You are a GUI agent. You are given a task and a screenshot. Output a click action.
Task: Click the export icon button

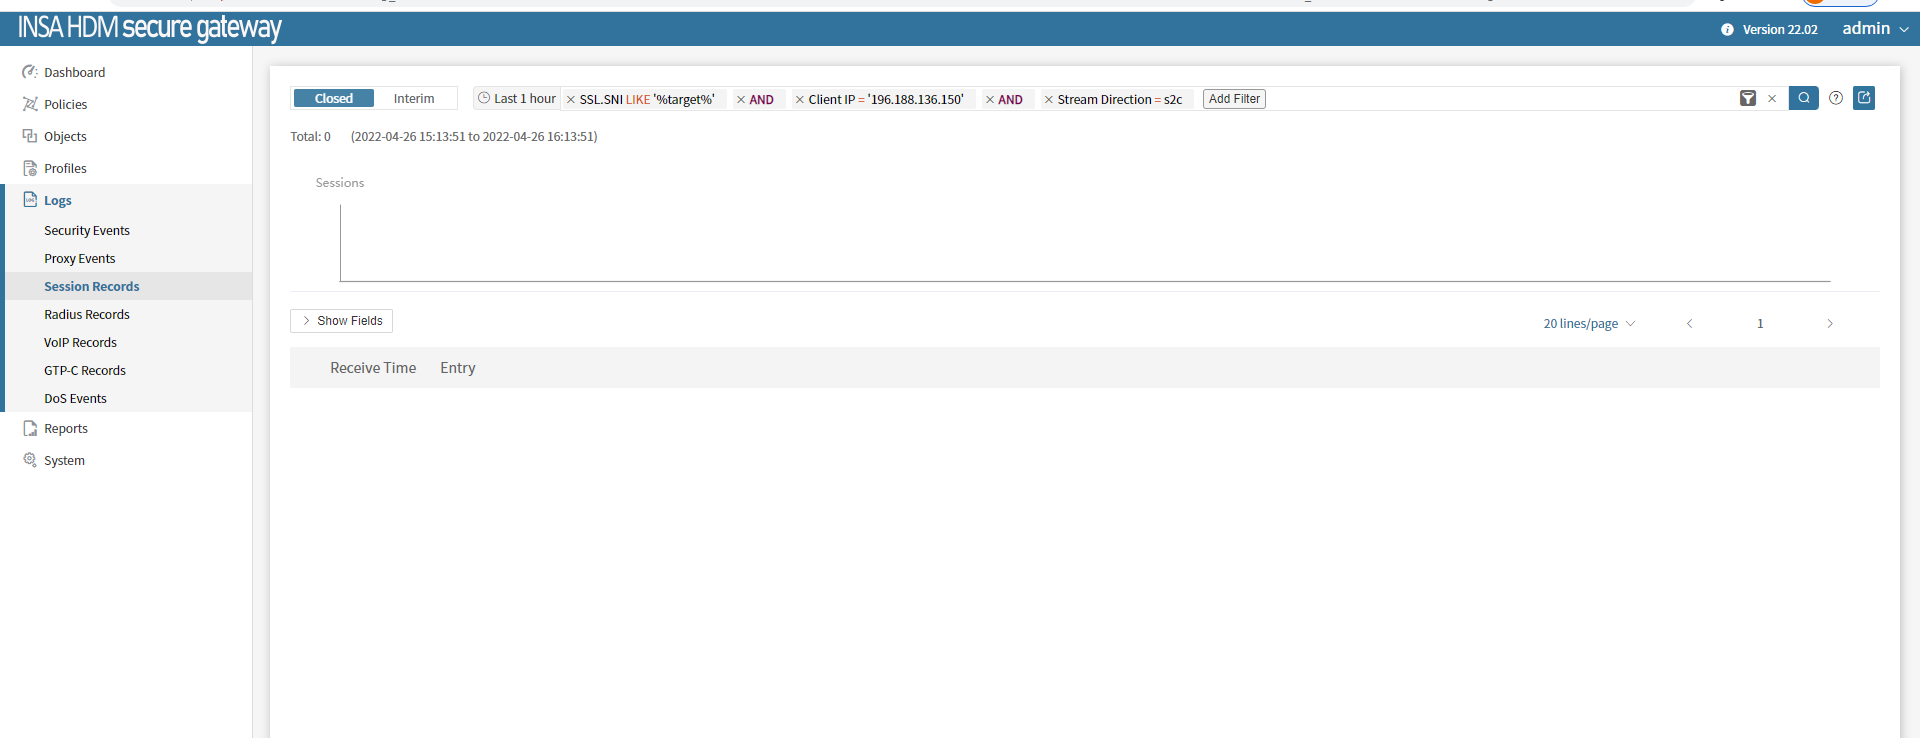pyautogui.click(x=1864, y=98)
